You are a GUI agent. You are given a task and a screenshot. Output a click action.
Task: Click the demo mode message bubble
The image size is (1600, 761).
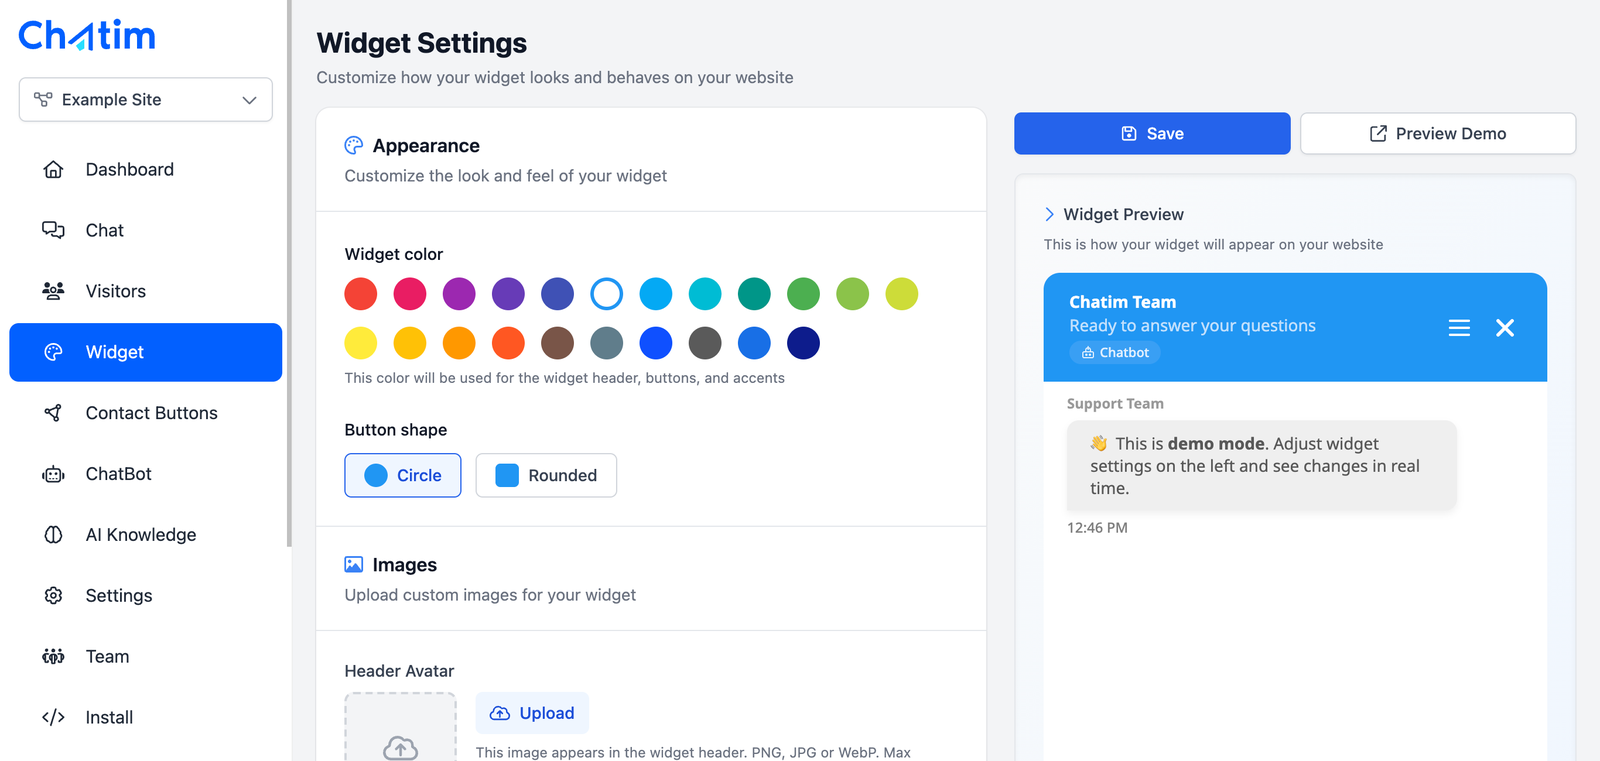coord(1262,466)
